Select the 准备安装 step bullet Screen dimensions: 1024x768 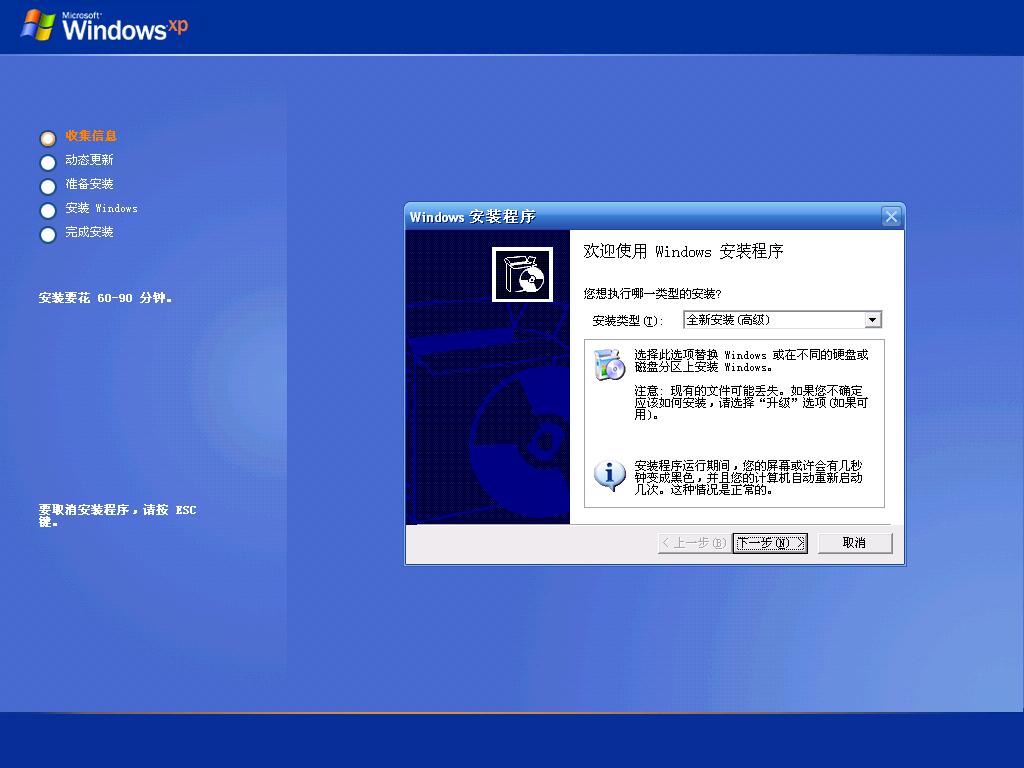point(48,187)
